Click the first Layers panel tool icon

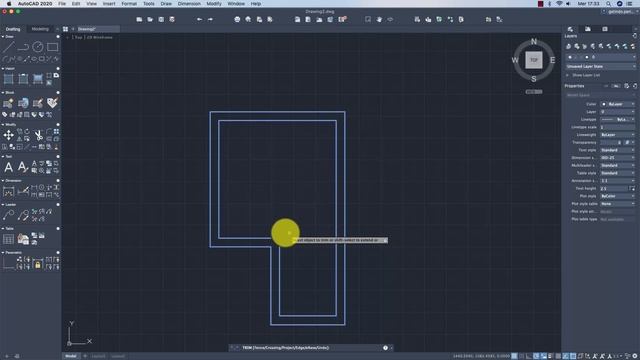tap(568, 46)
